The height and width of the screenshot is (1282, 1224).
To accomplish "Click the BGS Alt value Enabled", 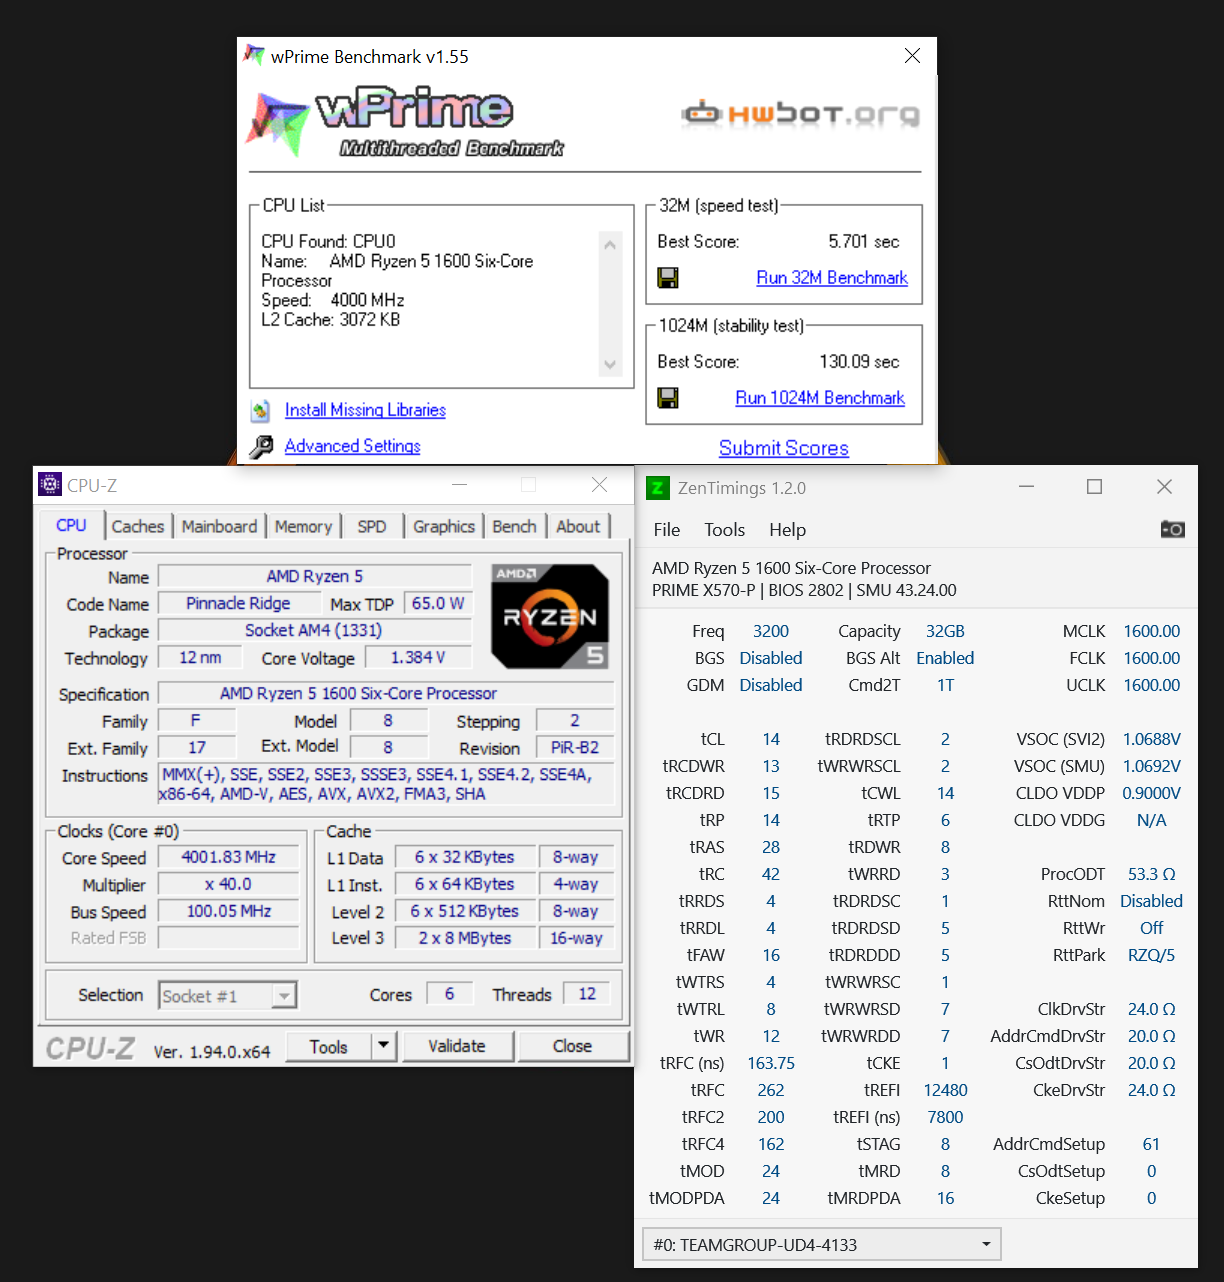I will pyautogui.click(x=945, y=658).
